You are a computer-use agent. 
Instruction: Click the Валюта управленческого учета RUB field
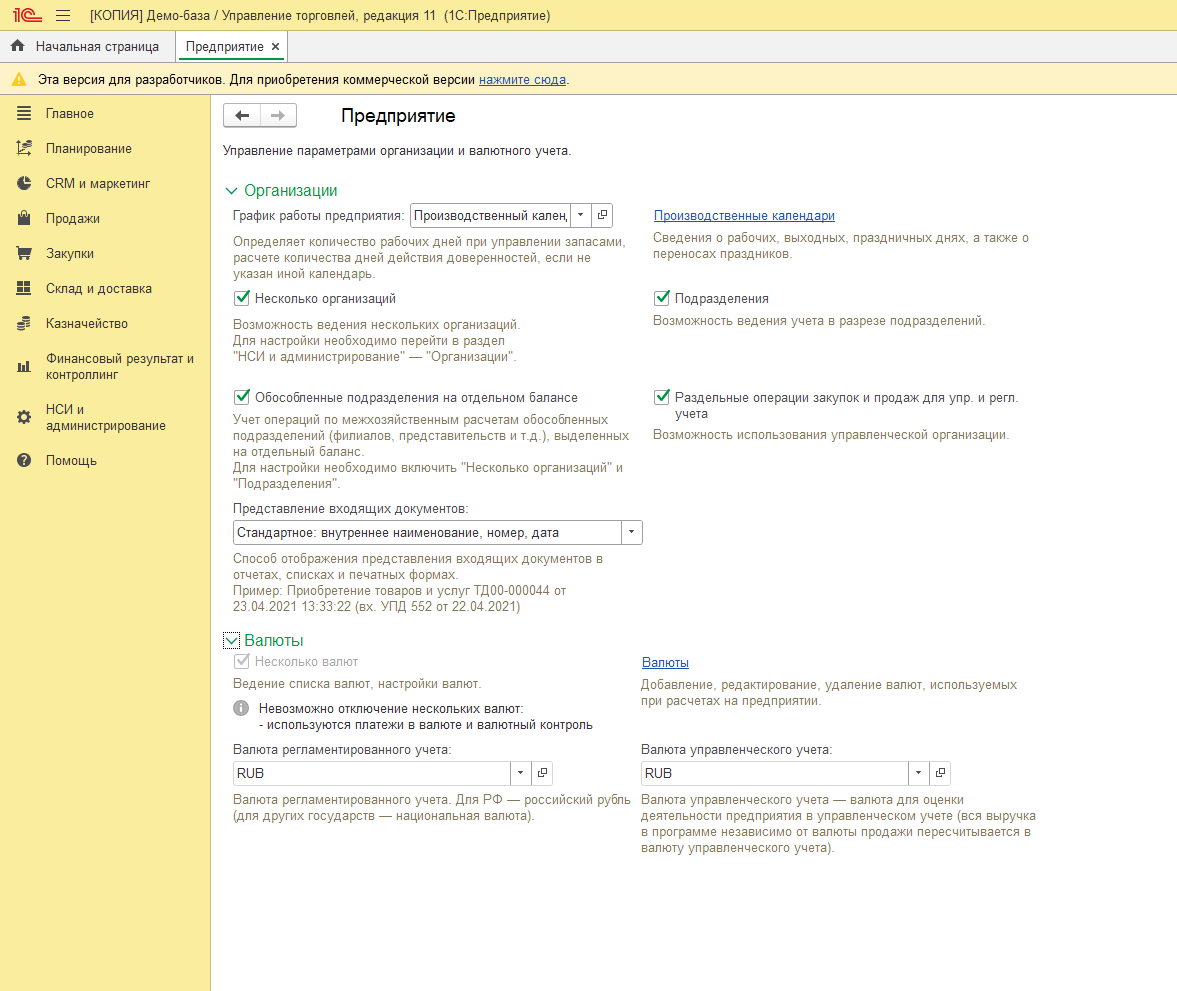tap(775, 773)
